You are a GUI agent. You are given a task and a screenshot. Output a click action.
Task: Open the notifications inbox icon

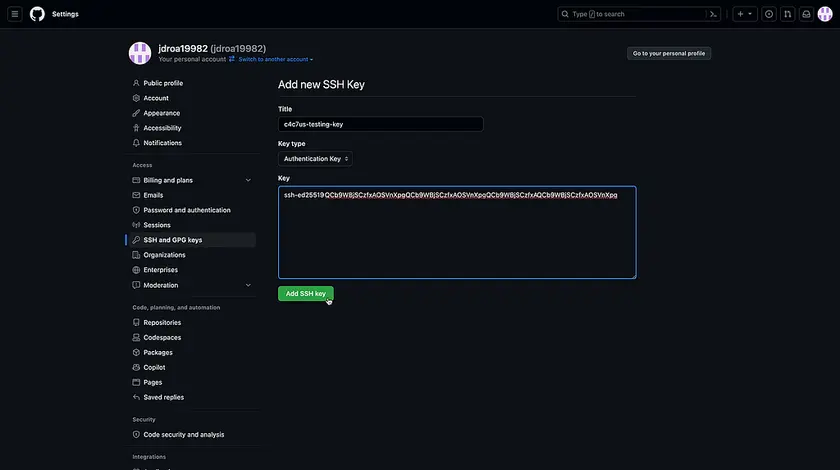[806, 14]
